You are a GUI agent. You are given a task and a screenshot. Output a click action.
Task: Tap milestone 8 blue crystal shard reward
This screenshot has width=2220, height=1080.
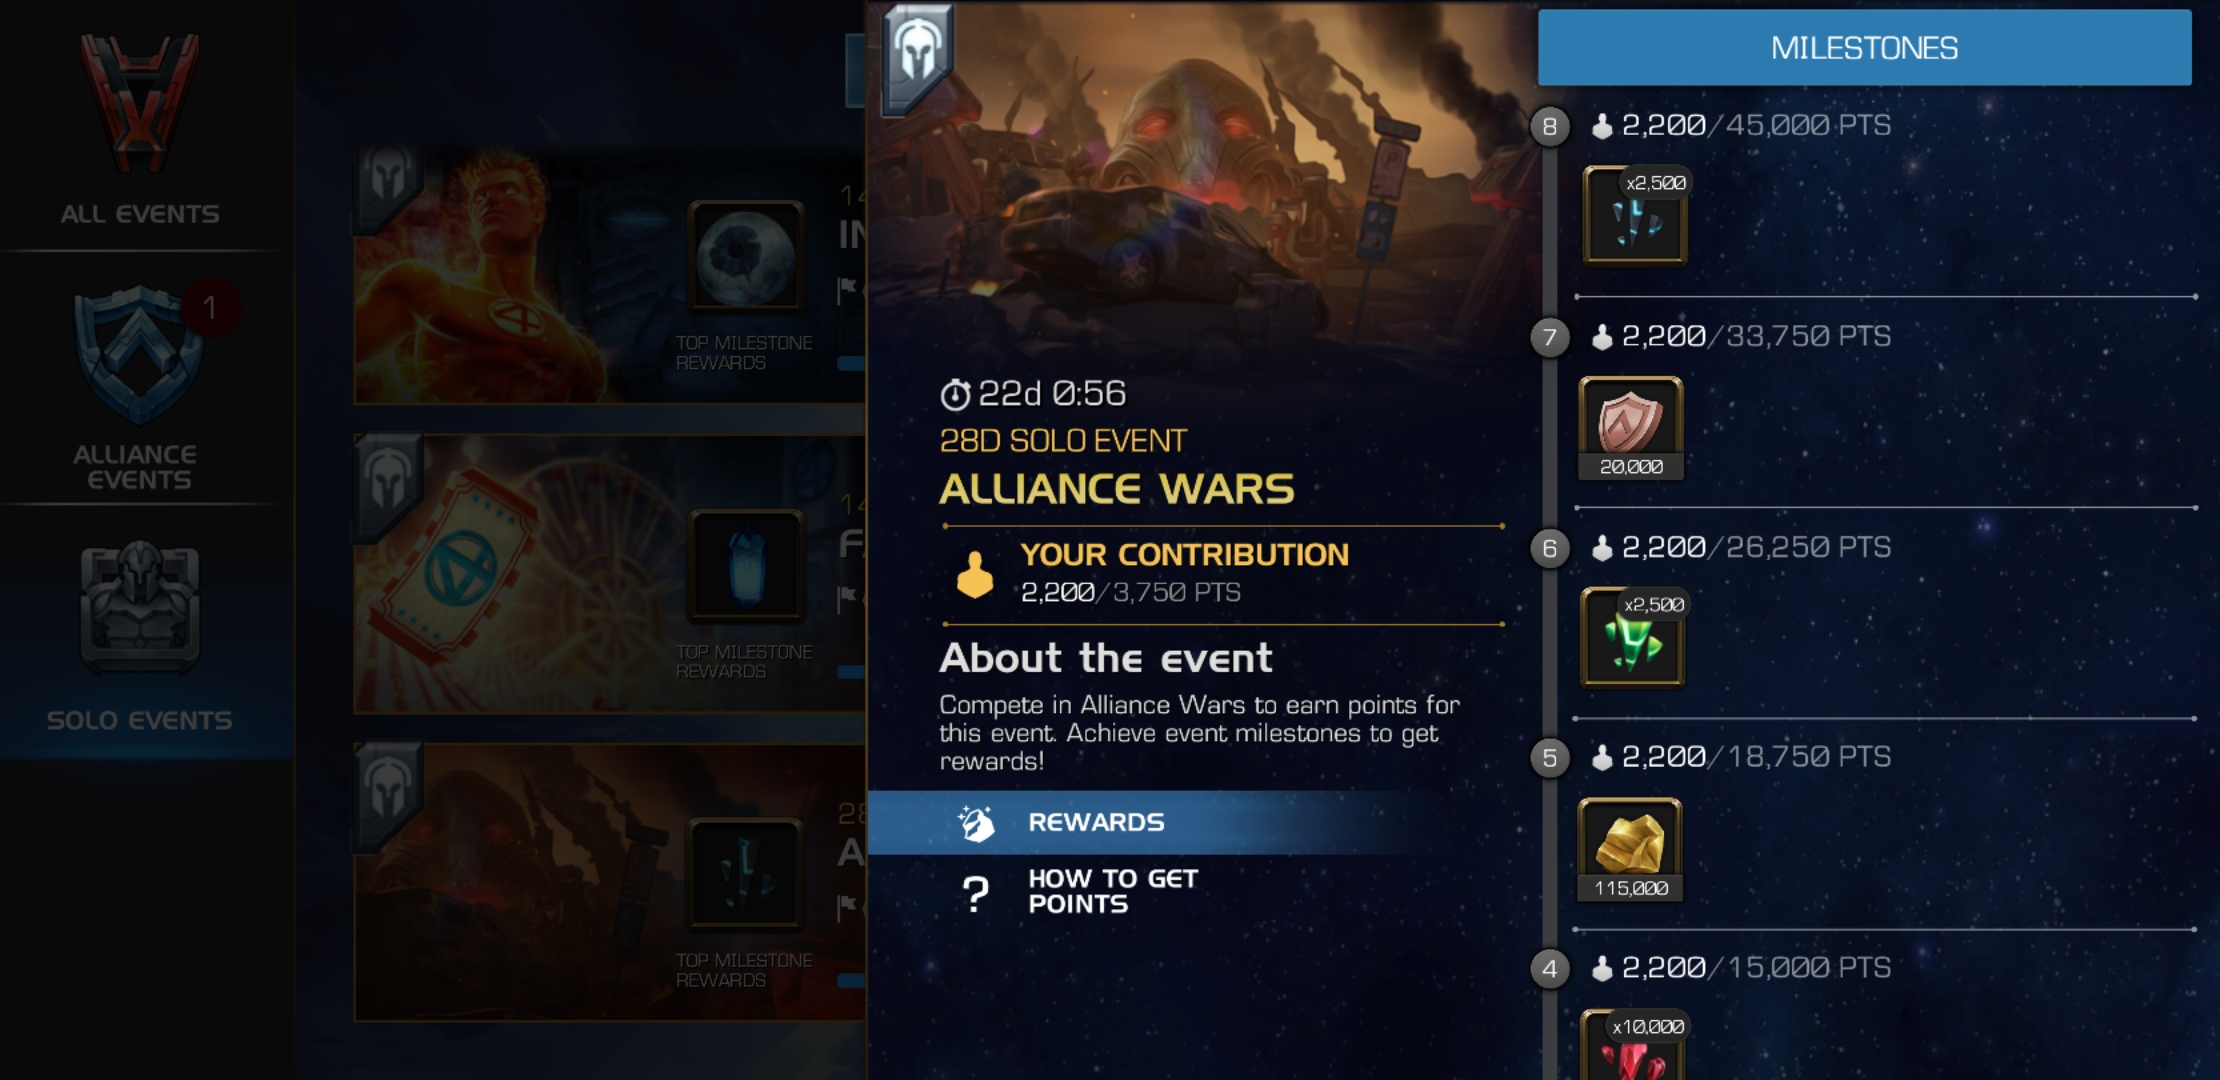coord(1635,215)
